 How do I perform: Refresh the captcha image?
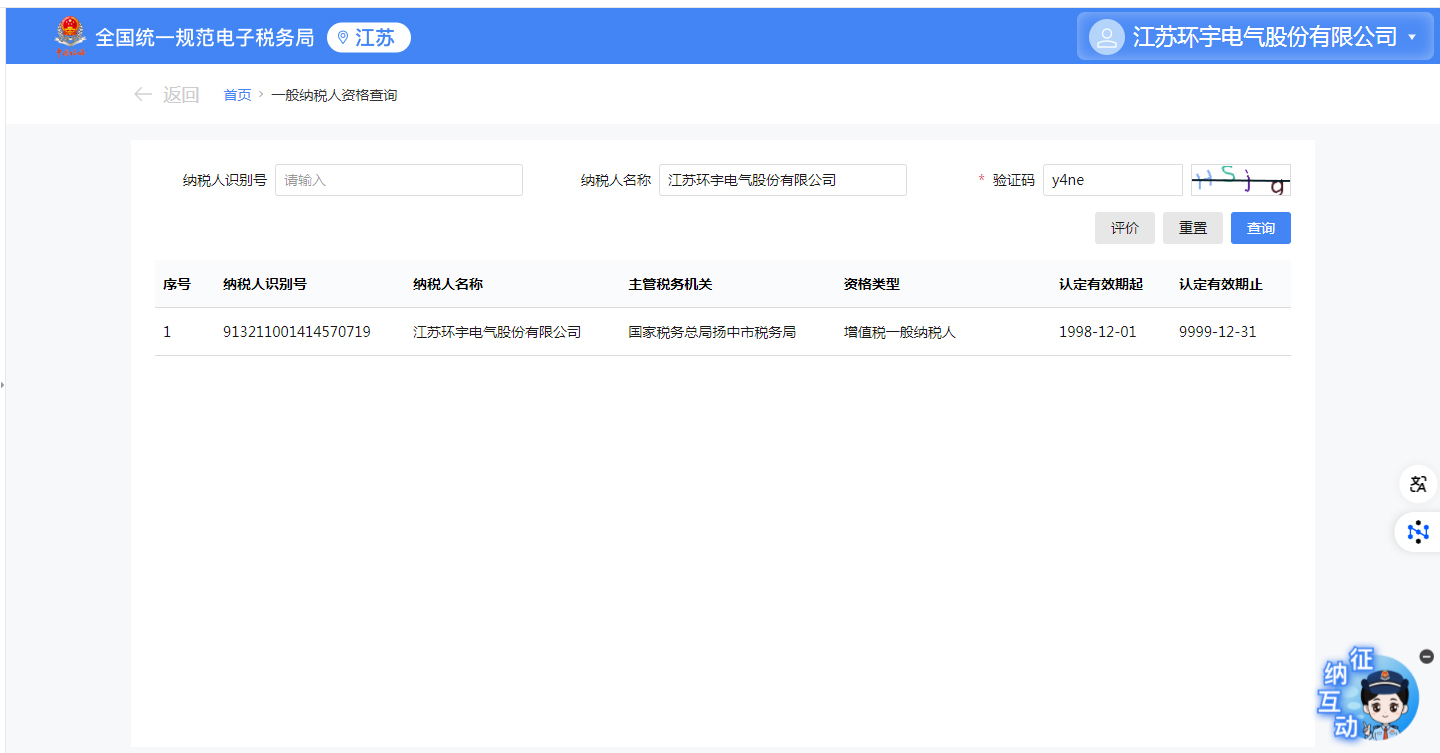point(1240,180)
